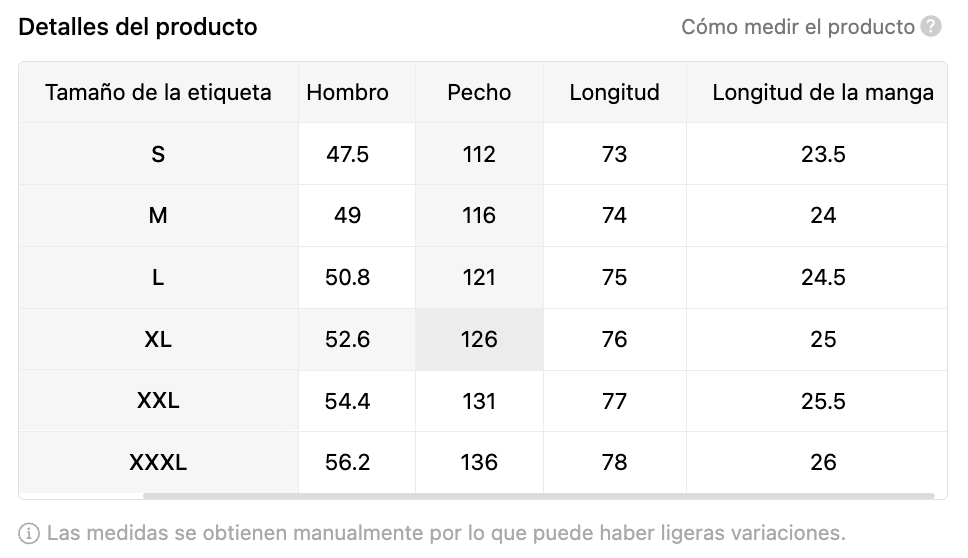Image resolution: width=968 pixels, height=558 pixels.
Task: Open 'Cómo medir el producto' link
Action: [797, 27]
